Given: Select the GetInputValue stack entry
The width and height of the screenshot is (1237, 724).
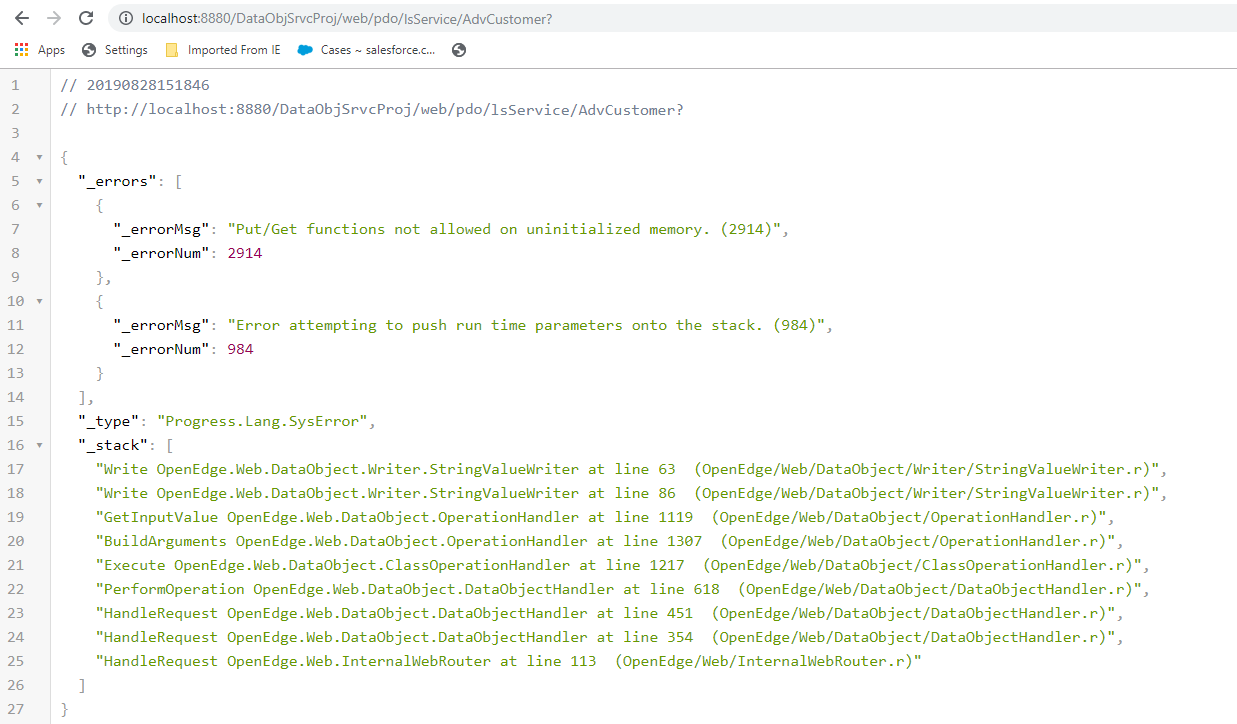Looking at the screenshot, I should tap(601, 517).
